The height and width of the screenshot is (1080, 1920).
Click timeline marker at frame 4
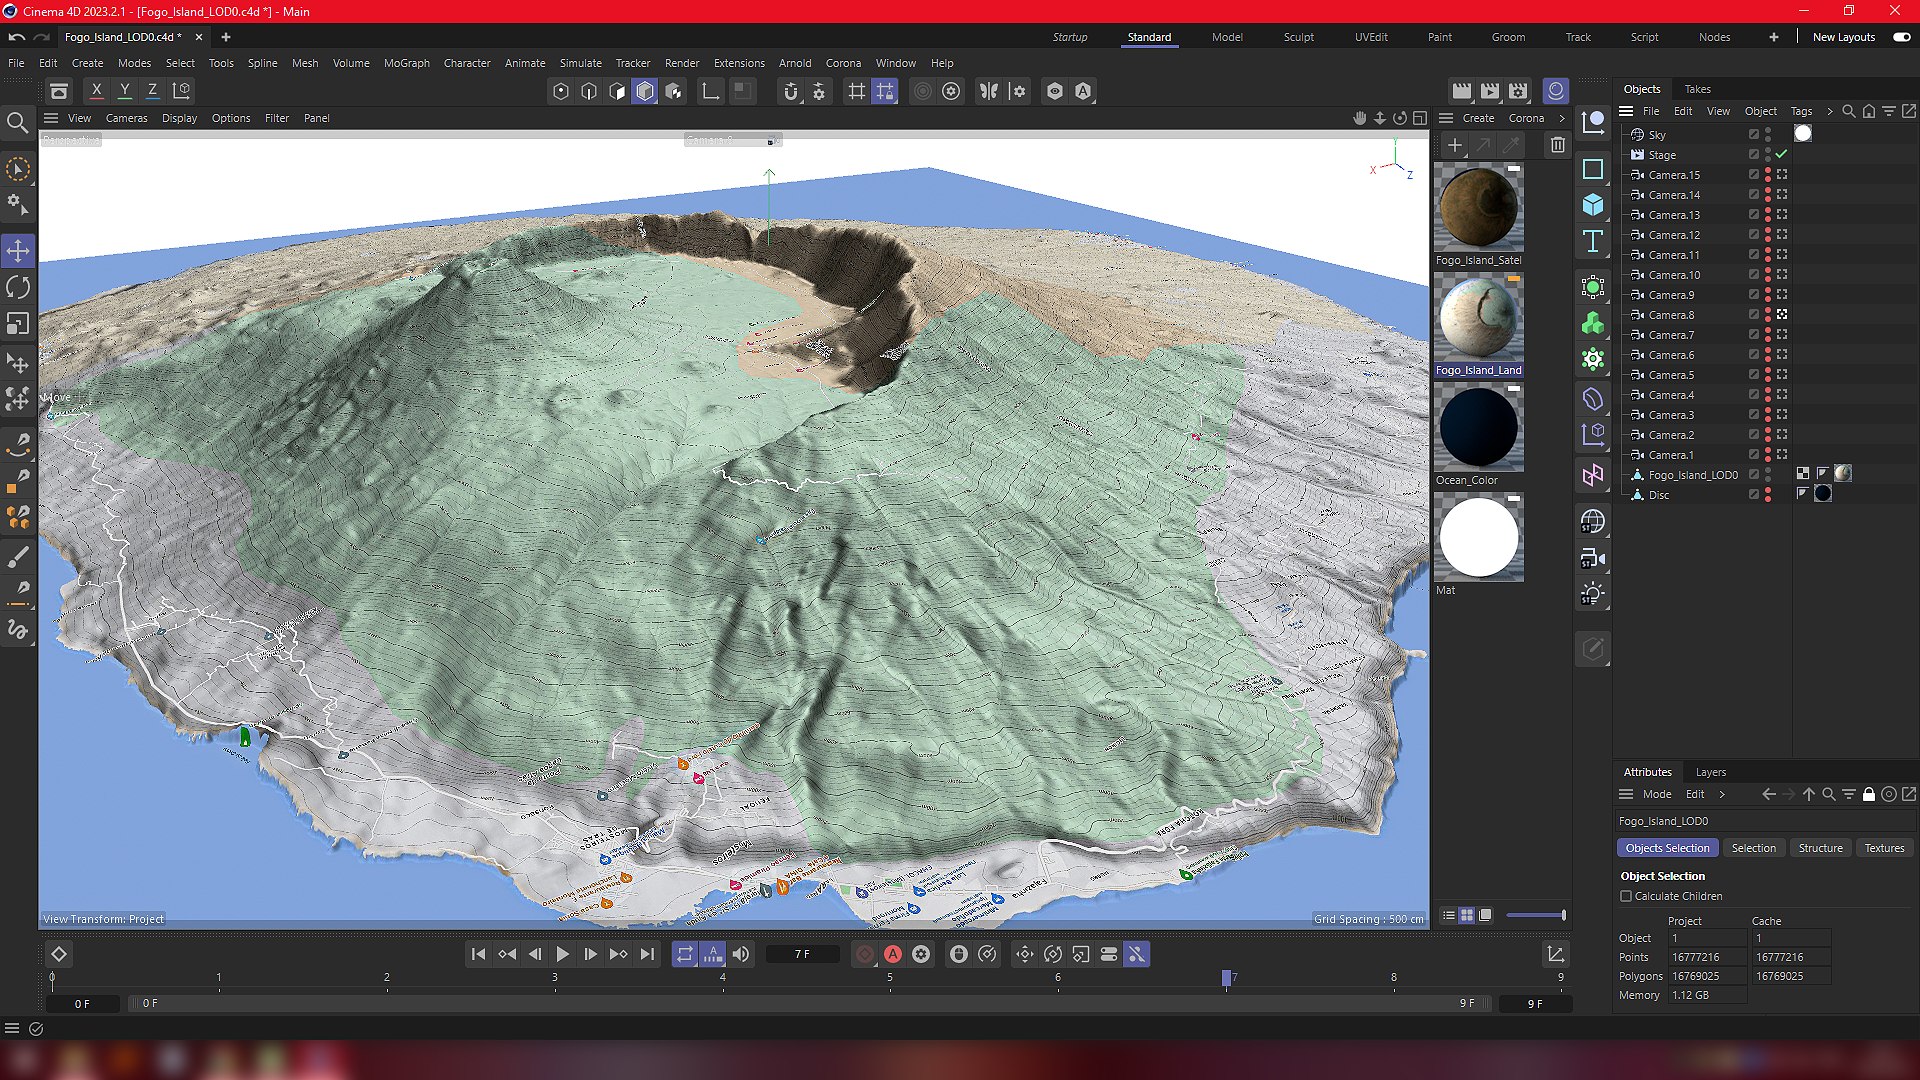[x=722, y=978]
